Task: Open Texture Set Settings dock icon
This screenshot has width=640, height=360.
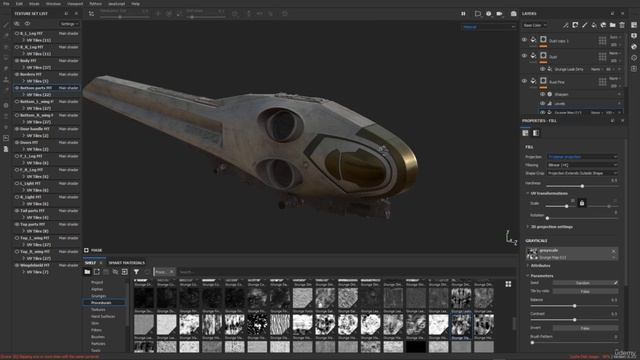Action: 634,25
